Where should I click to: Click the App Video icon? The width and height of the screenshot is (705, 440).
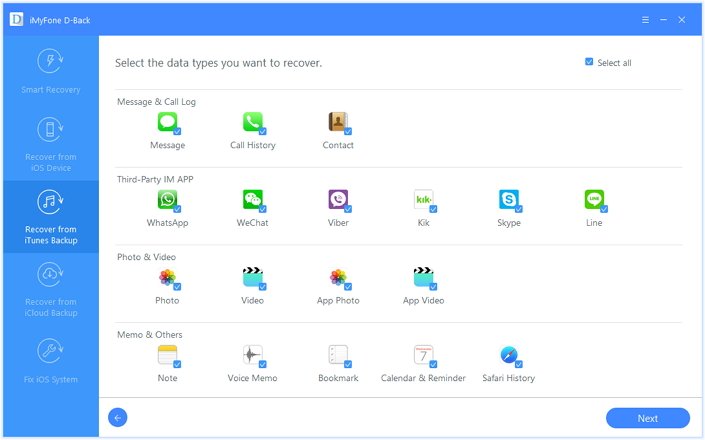point(423,277)
